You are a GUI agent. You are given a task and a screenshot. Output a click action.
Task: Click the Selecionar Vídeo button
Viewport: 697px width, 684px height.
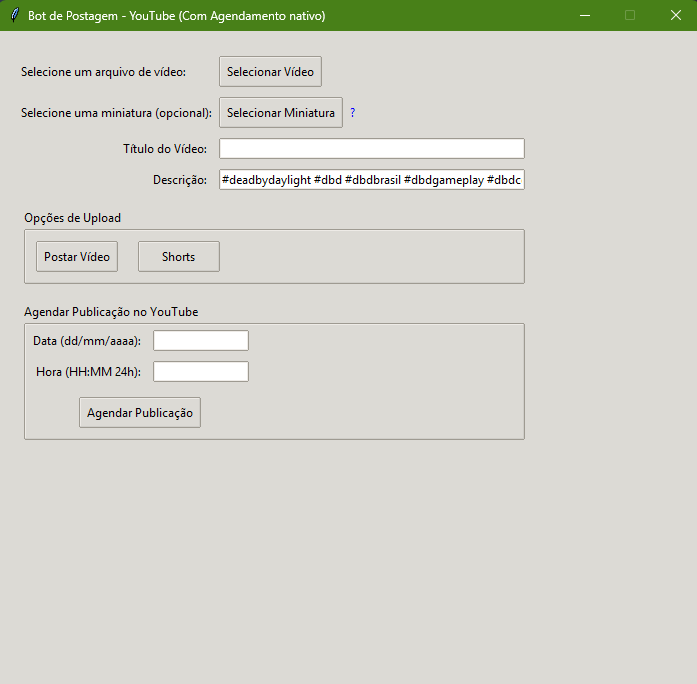coord(270,72)
